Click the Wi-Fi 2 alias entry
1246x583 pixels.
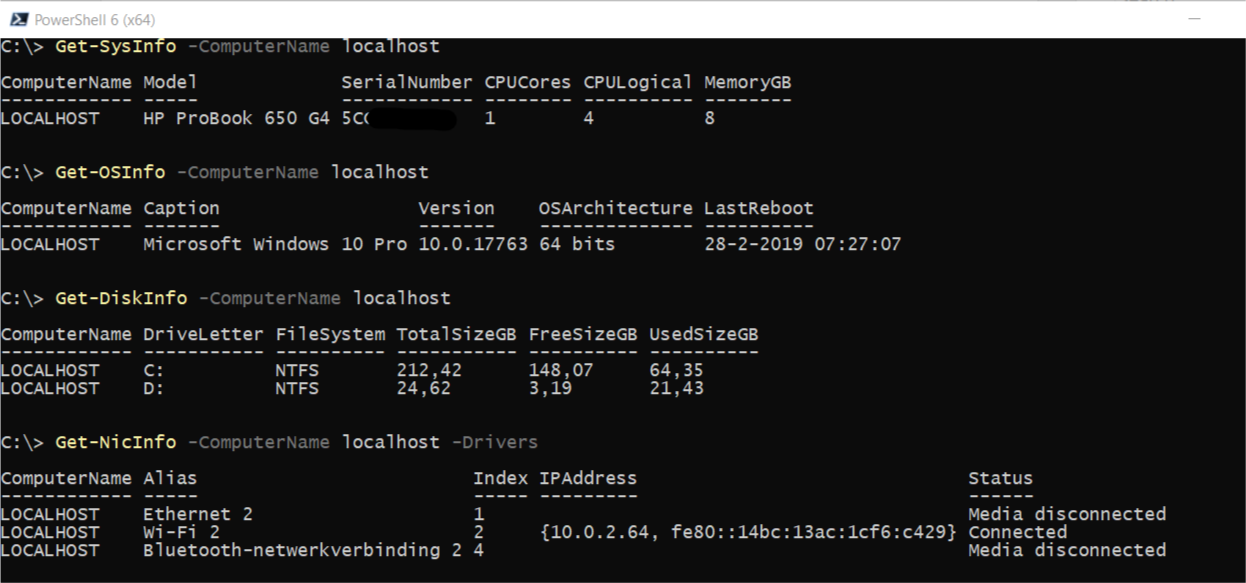coord(181,532)
